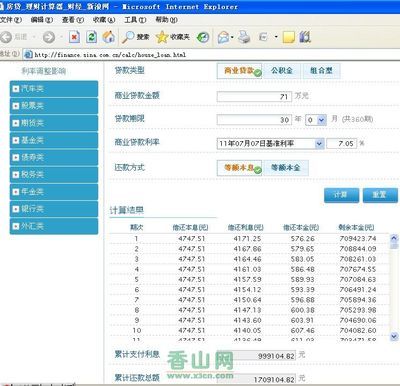Click the results table scroll-down arrow
This screenshot has width=400, height=386.
[394, 336]
